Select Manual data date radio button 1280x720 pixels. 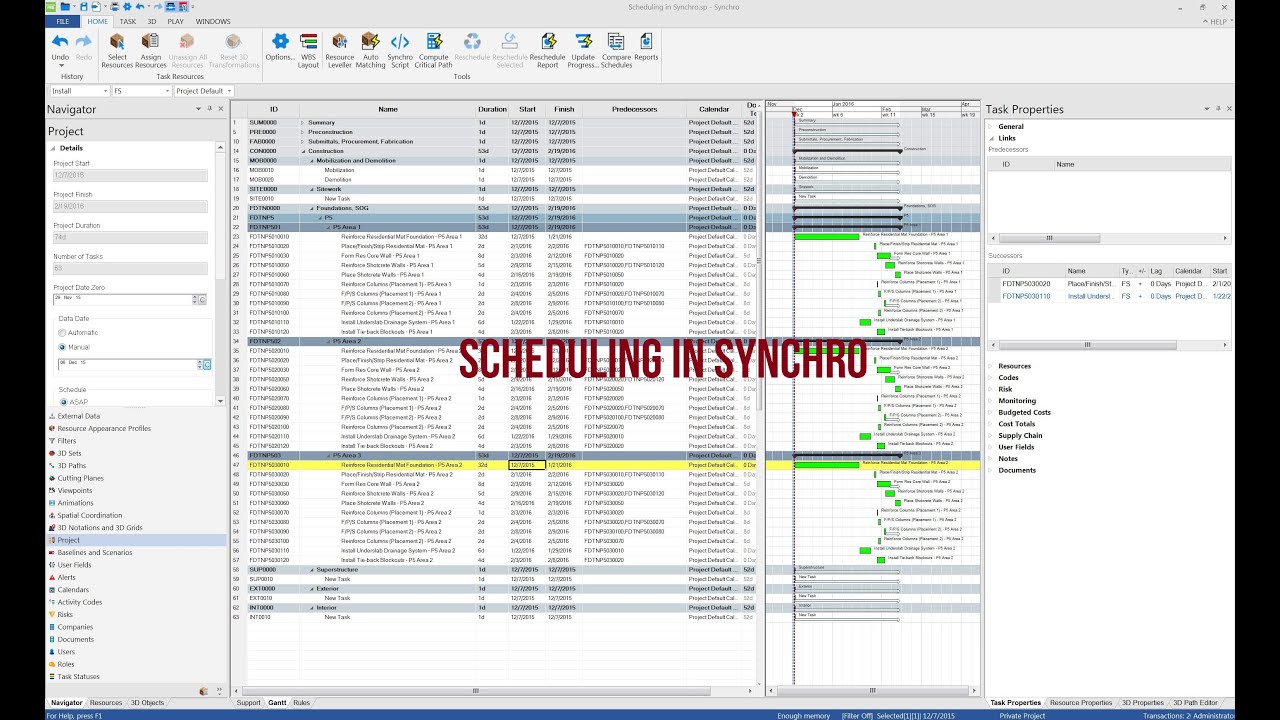[62, 347]
